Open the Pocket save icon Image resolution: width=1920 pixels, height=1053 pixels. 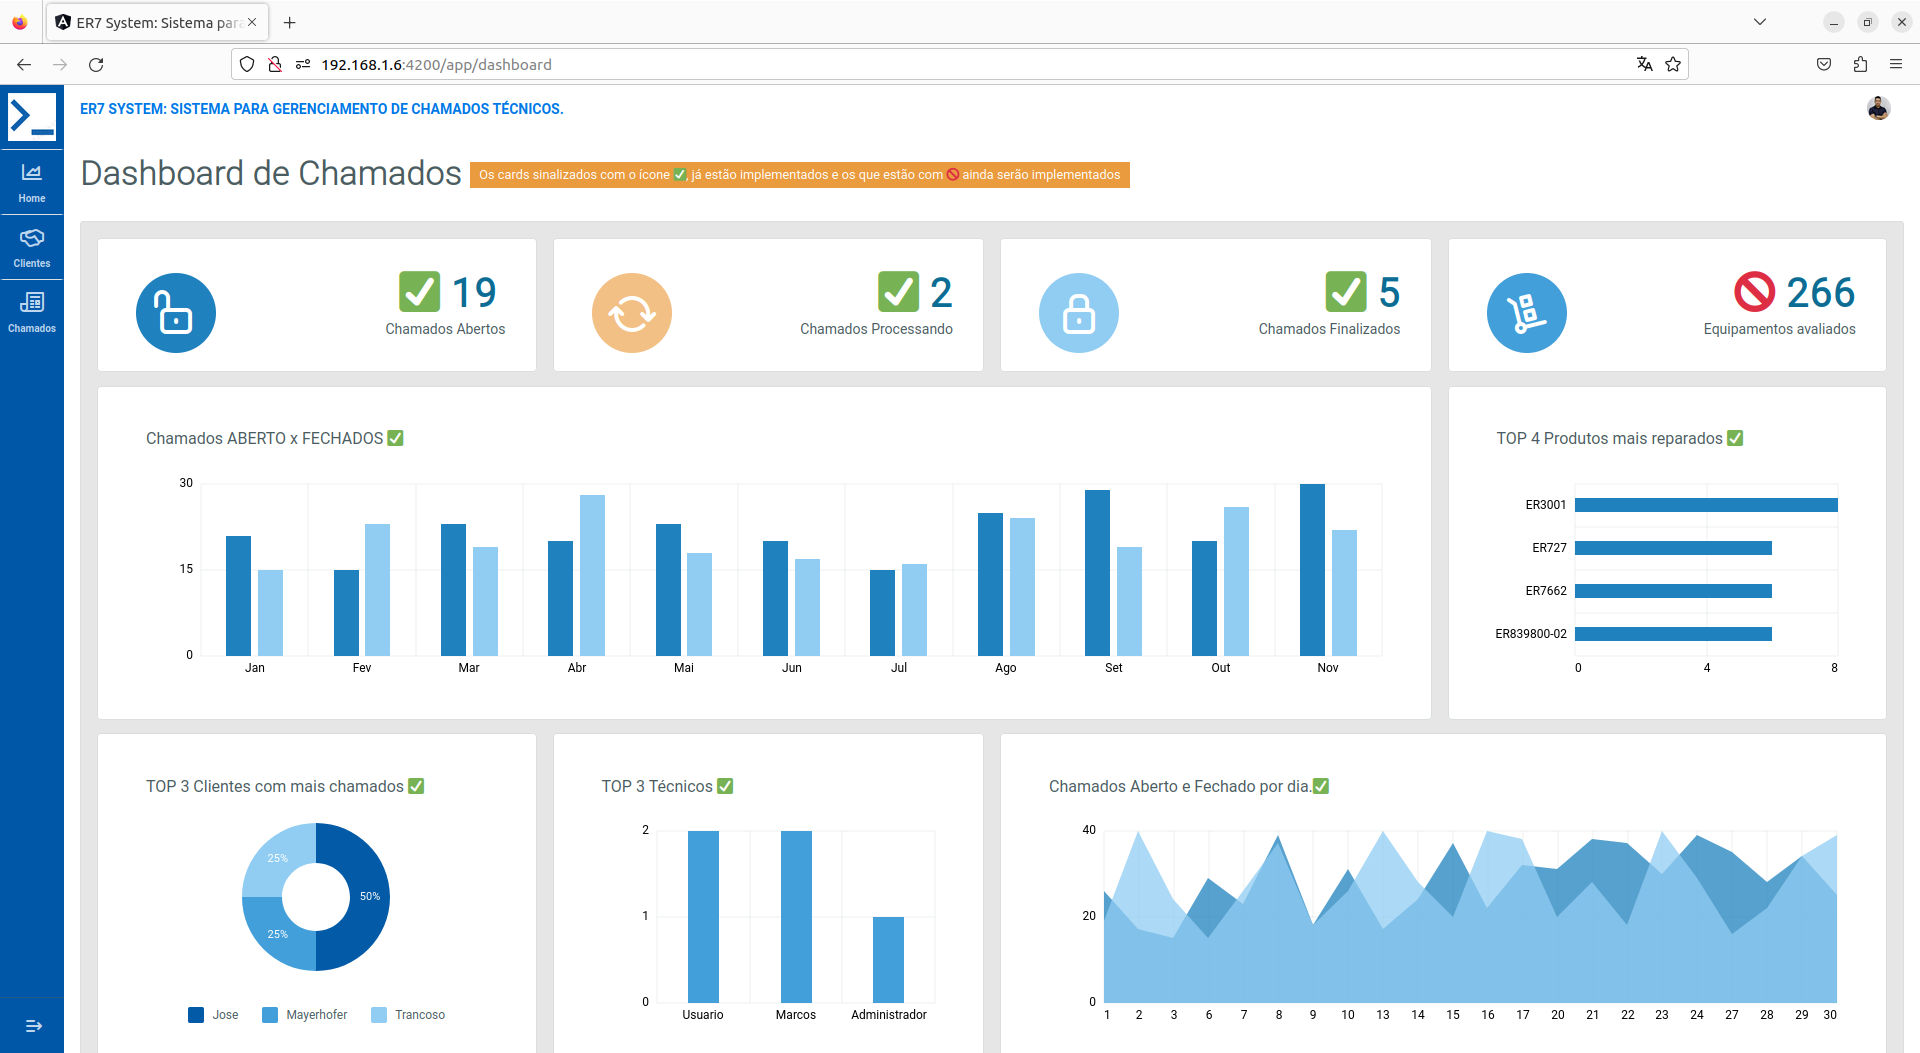pyautogui.click(x=1824, y=64)
